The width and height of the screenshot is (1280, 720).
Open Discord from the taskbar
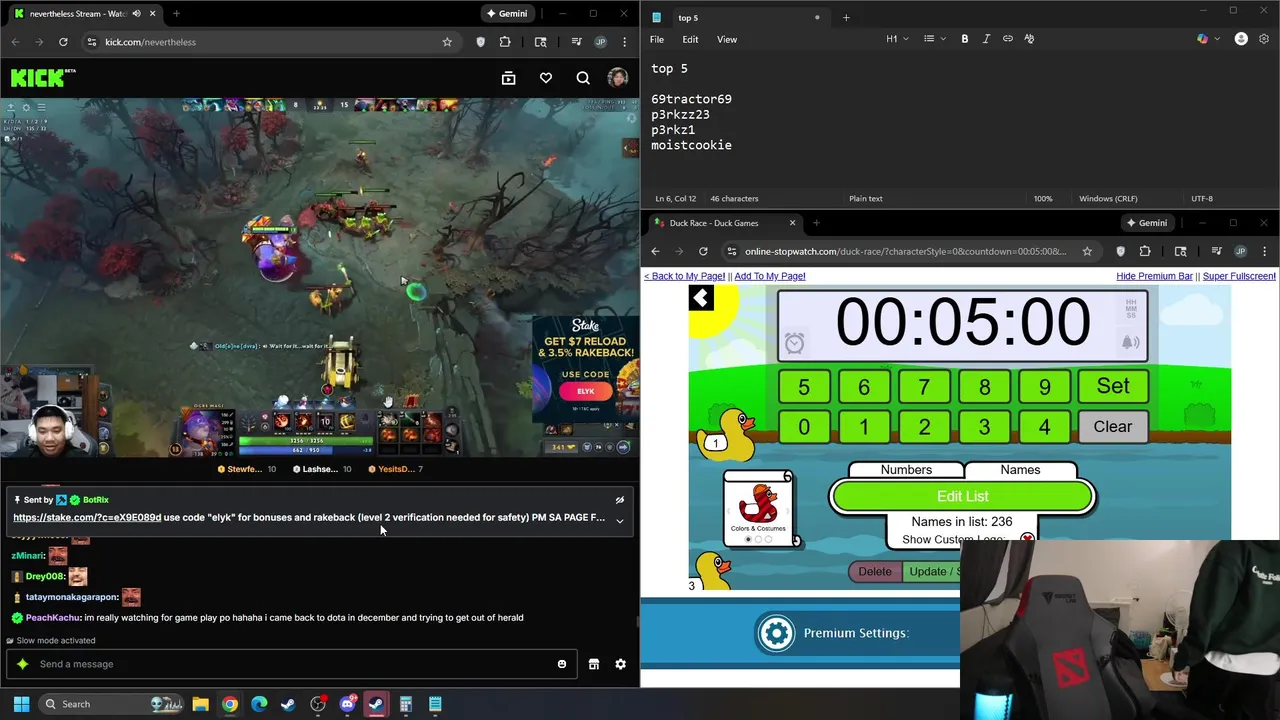347,704
